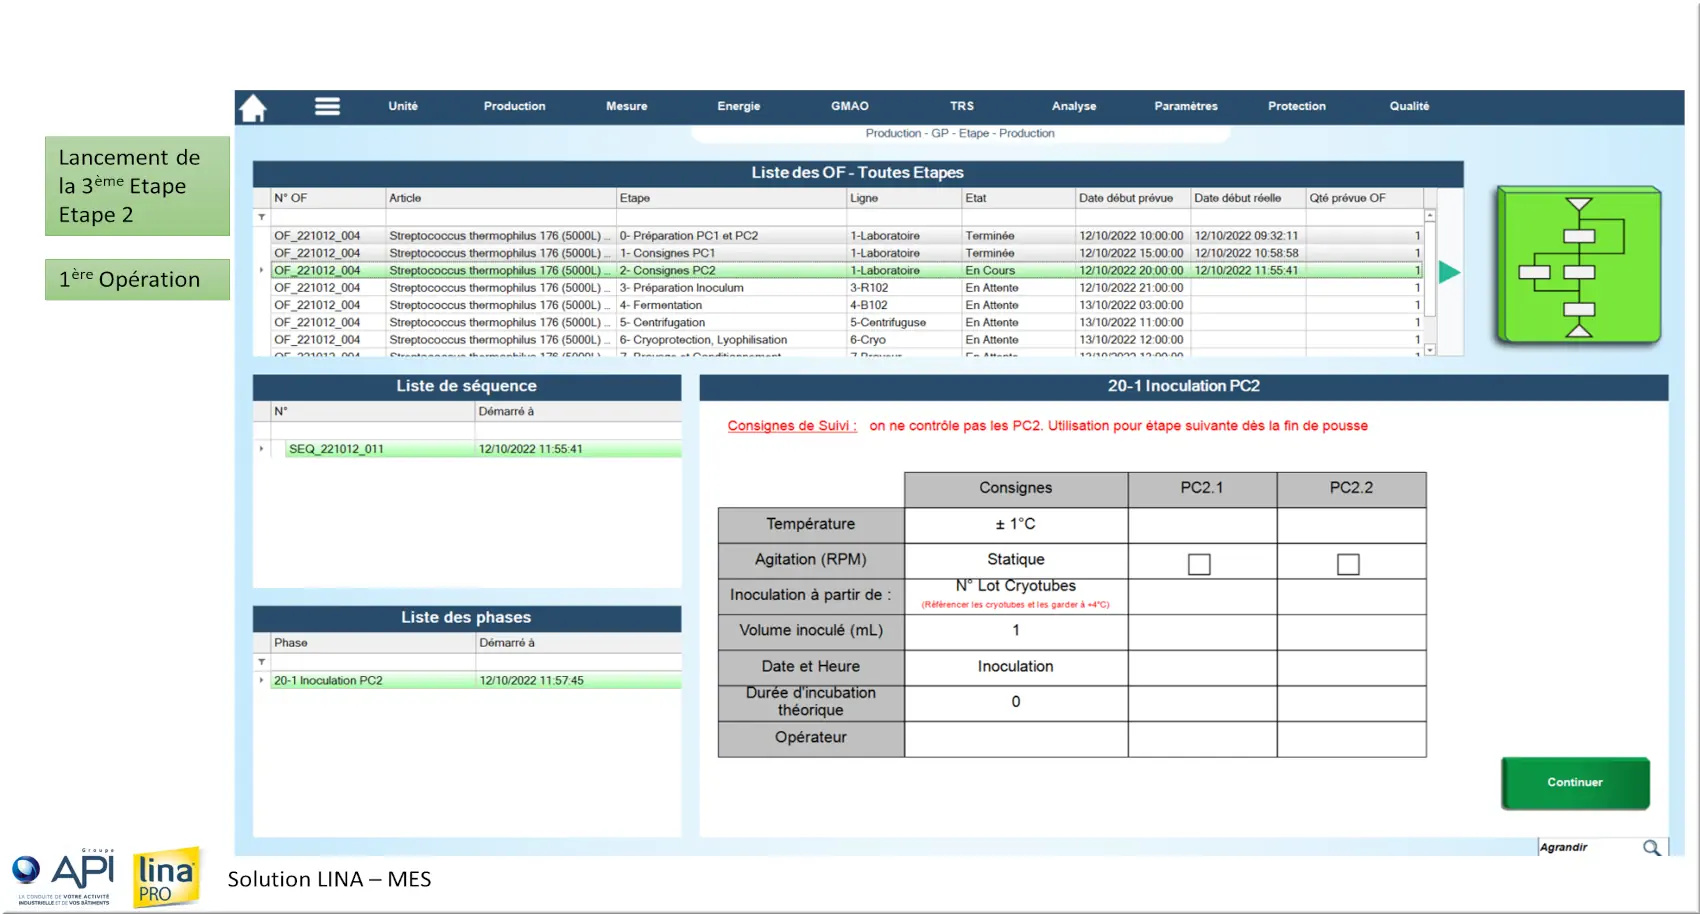Open the Production menu
The image size is (1700, 914).
pyautogui.click(x=515, y=106)
